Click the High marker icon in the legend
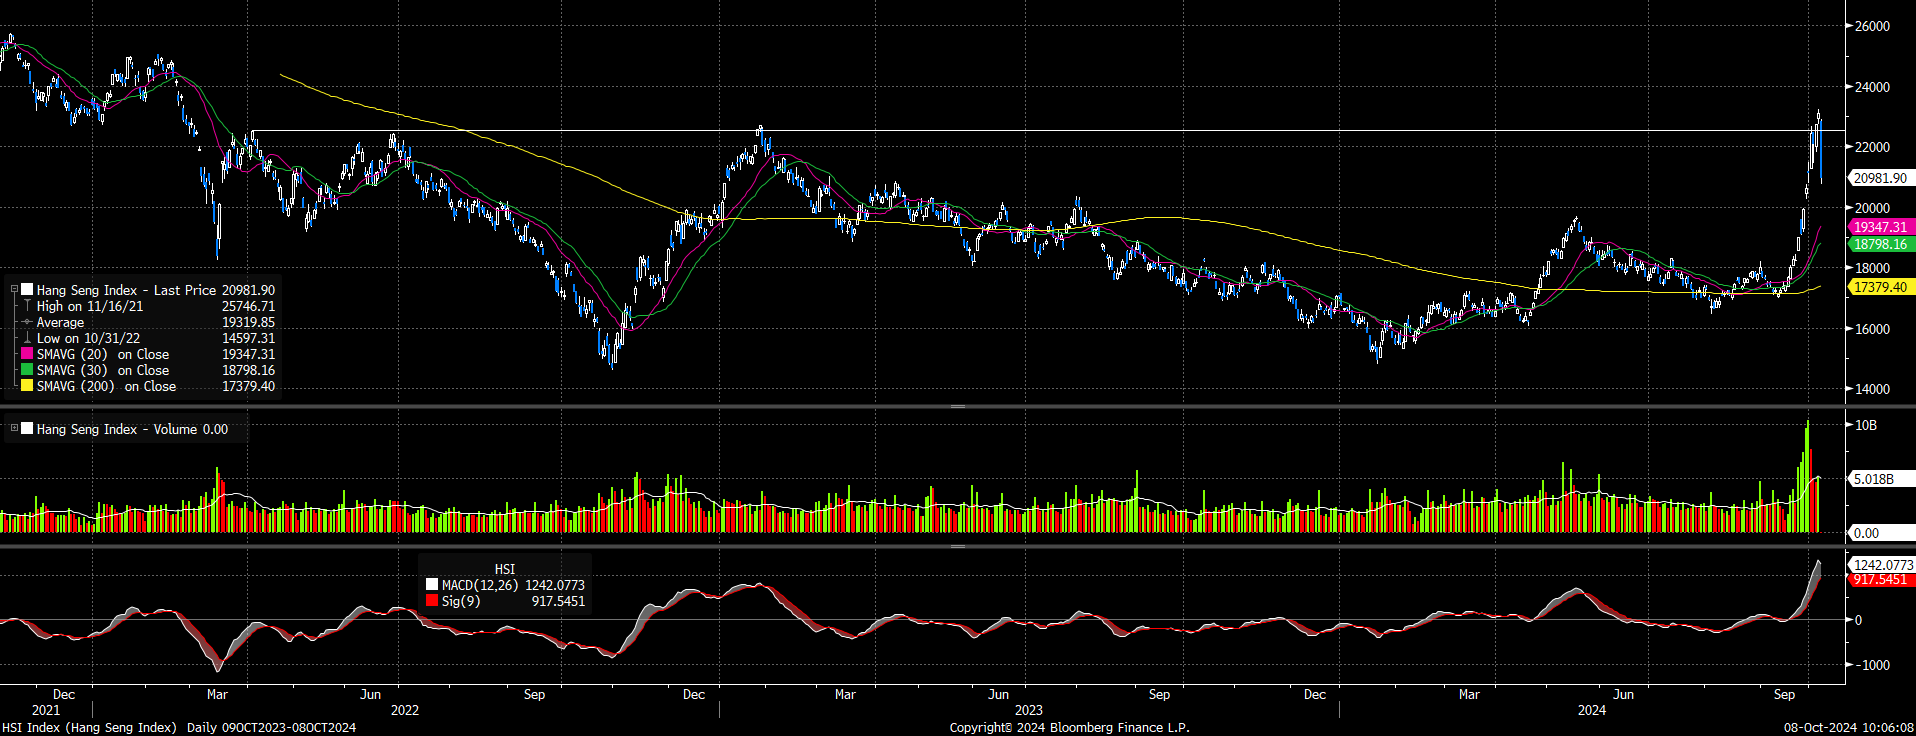Image resolution: width=1916 pixels, height=736 pixels. coord(27,306)
